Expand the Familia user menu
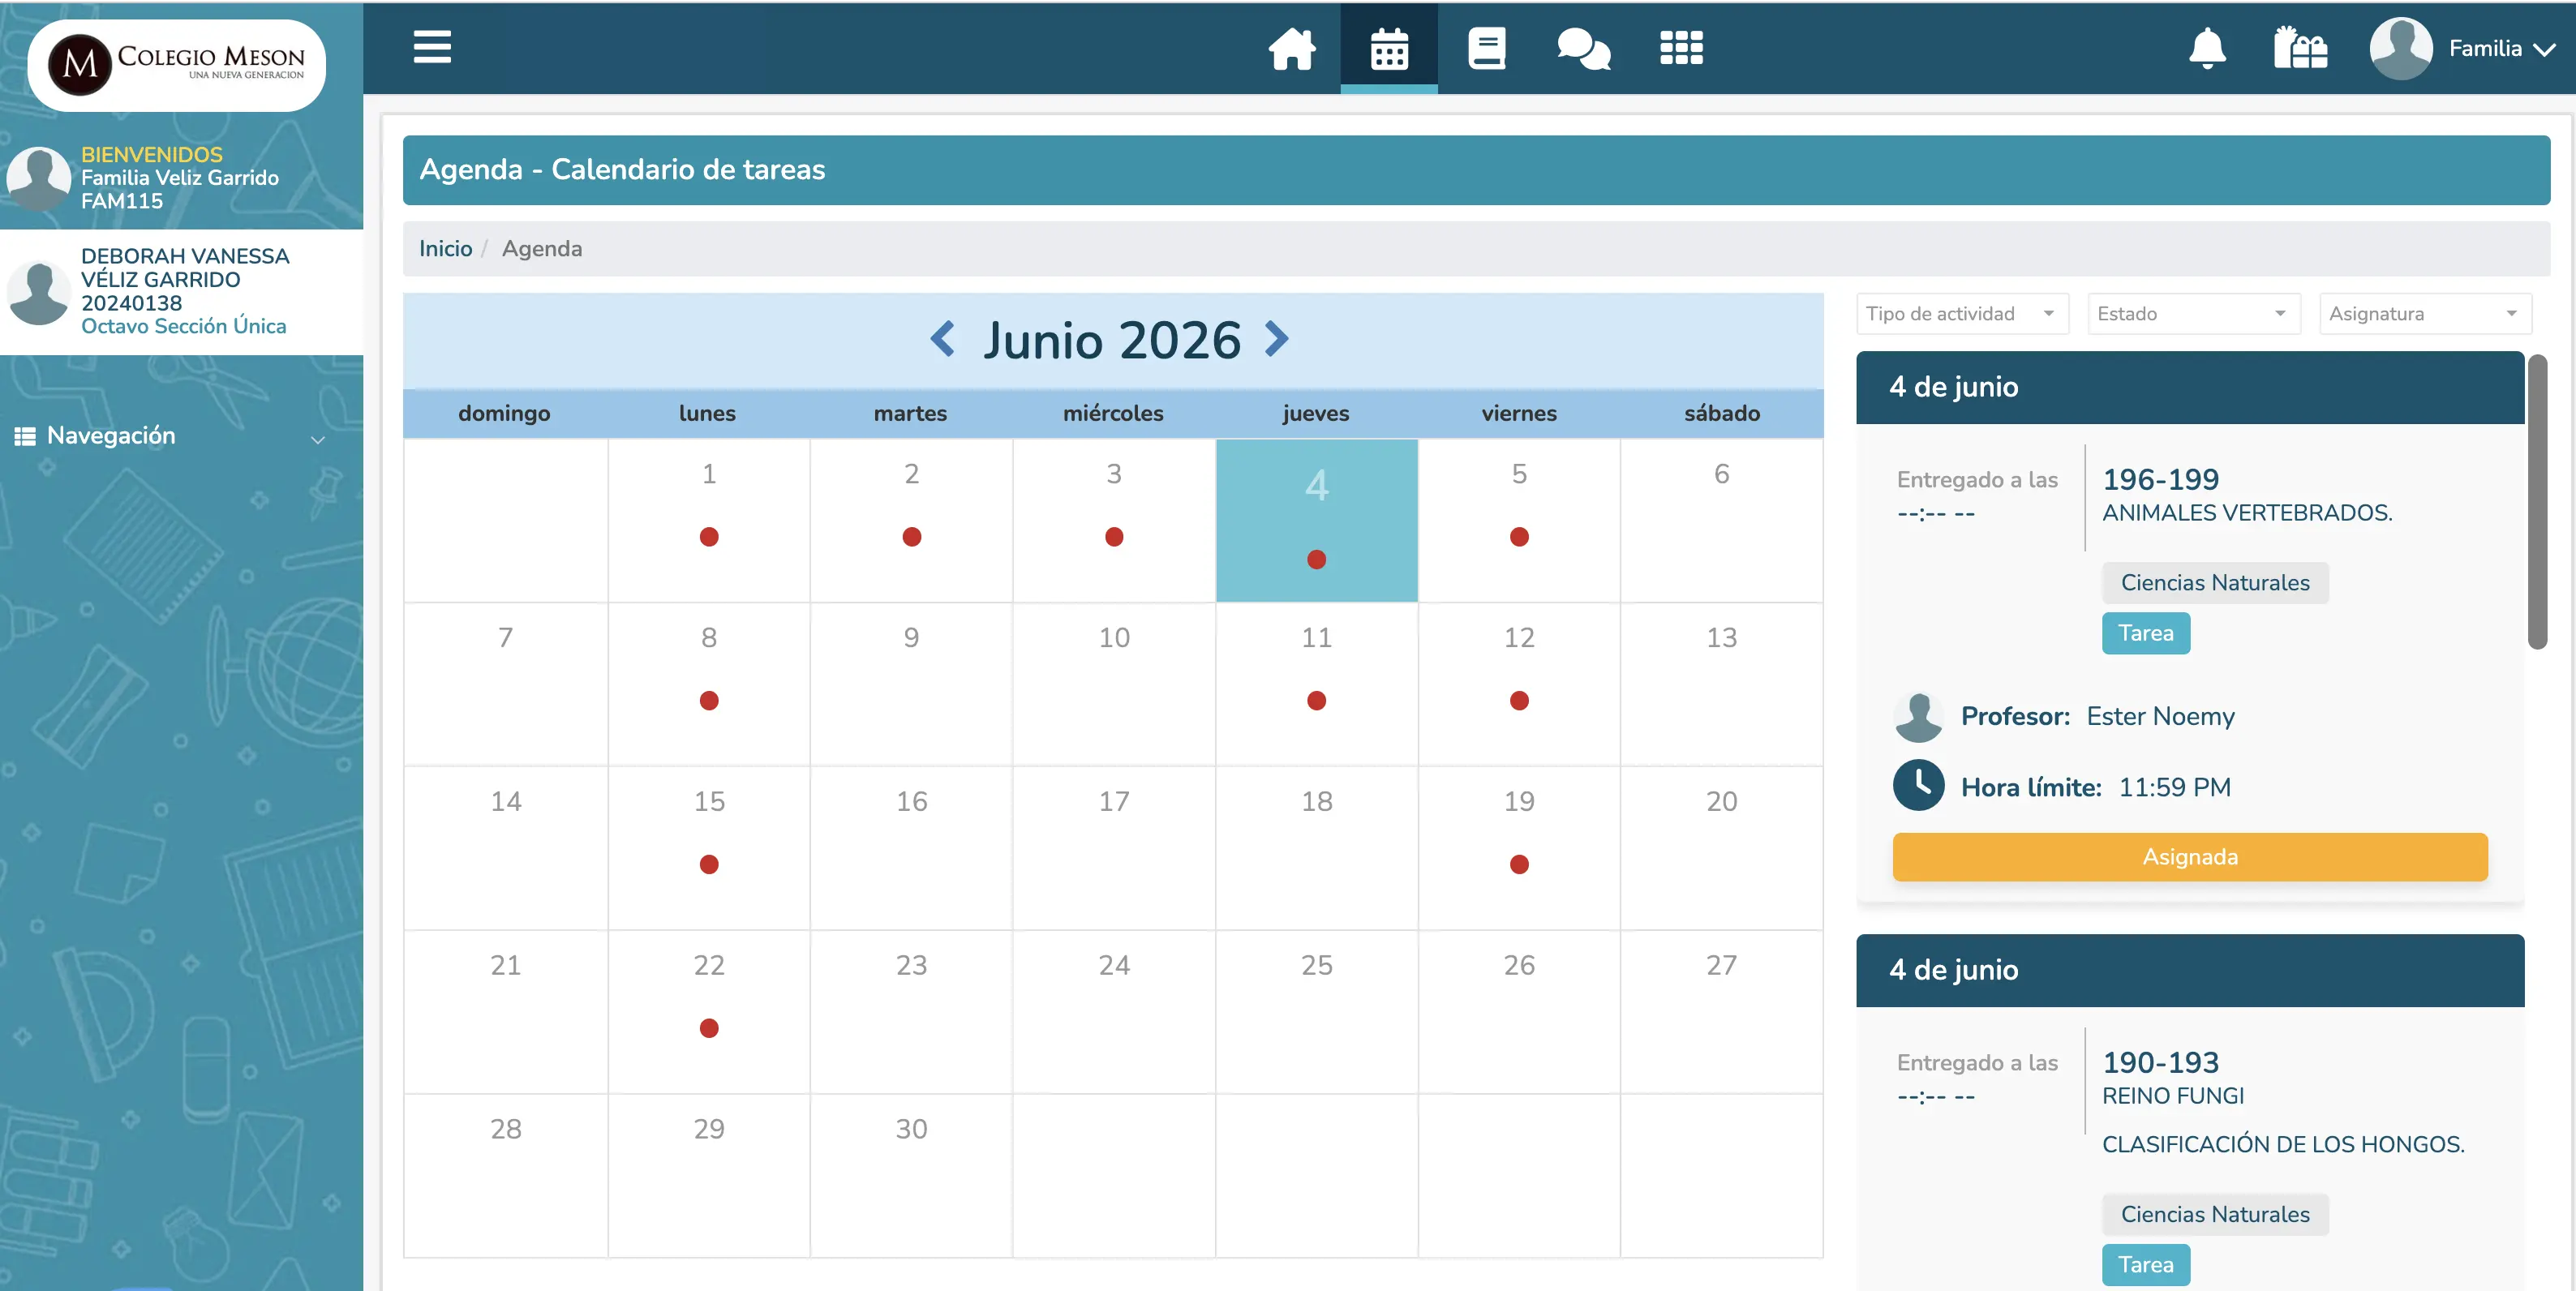This screenshot has width=2576, height=1291. [2502, 48]
